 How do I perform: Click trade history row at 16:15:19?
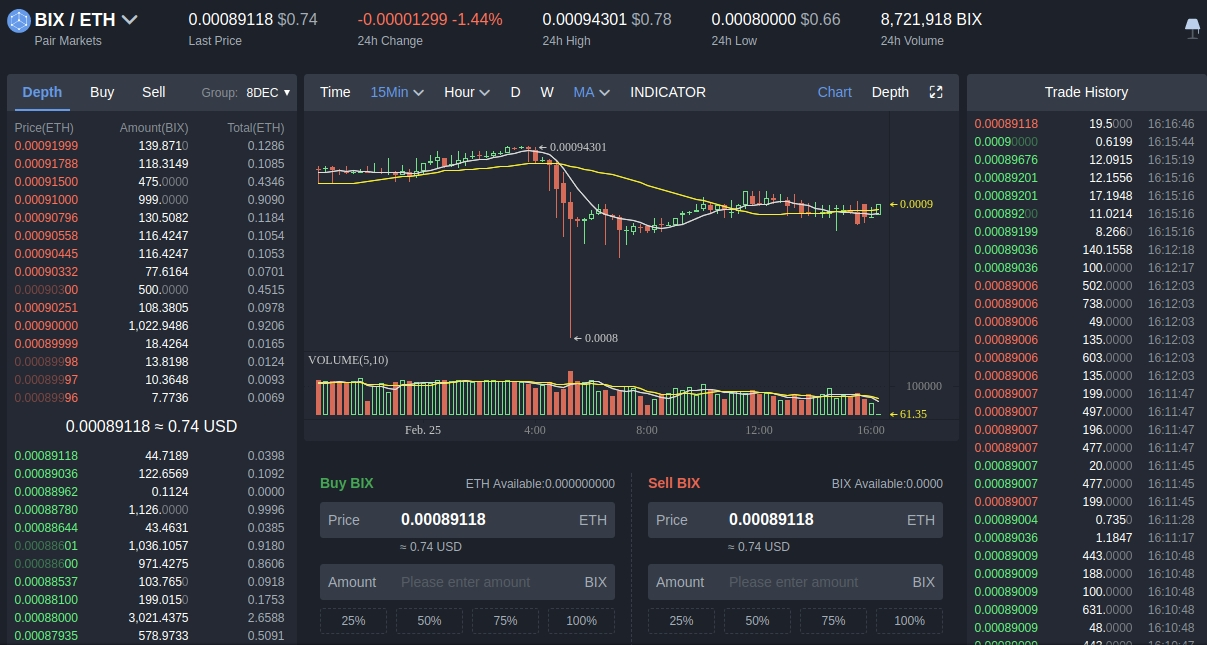[x=1084, y=160]
